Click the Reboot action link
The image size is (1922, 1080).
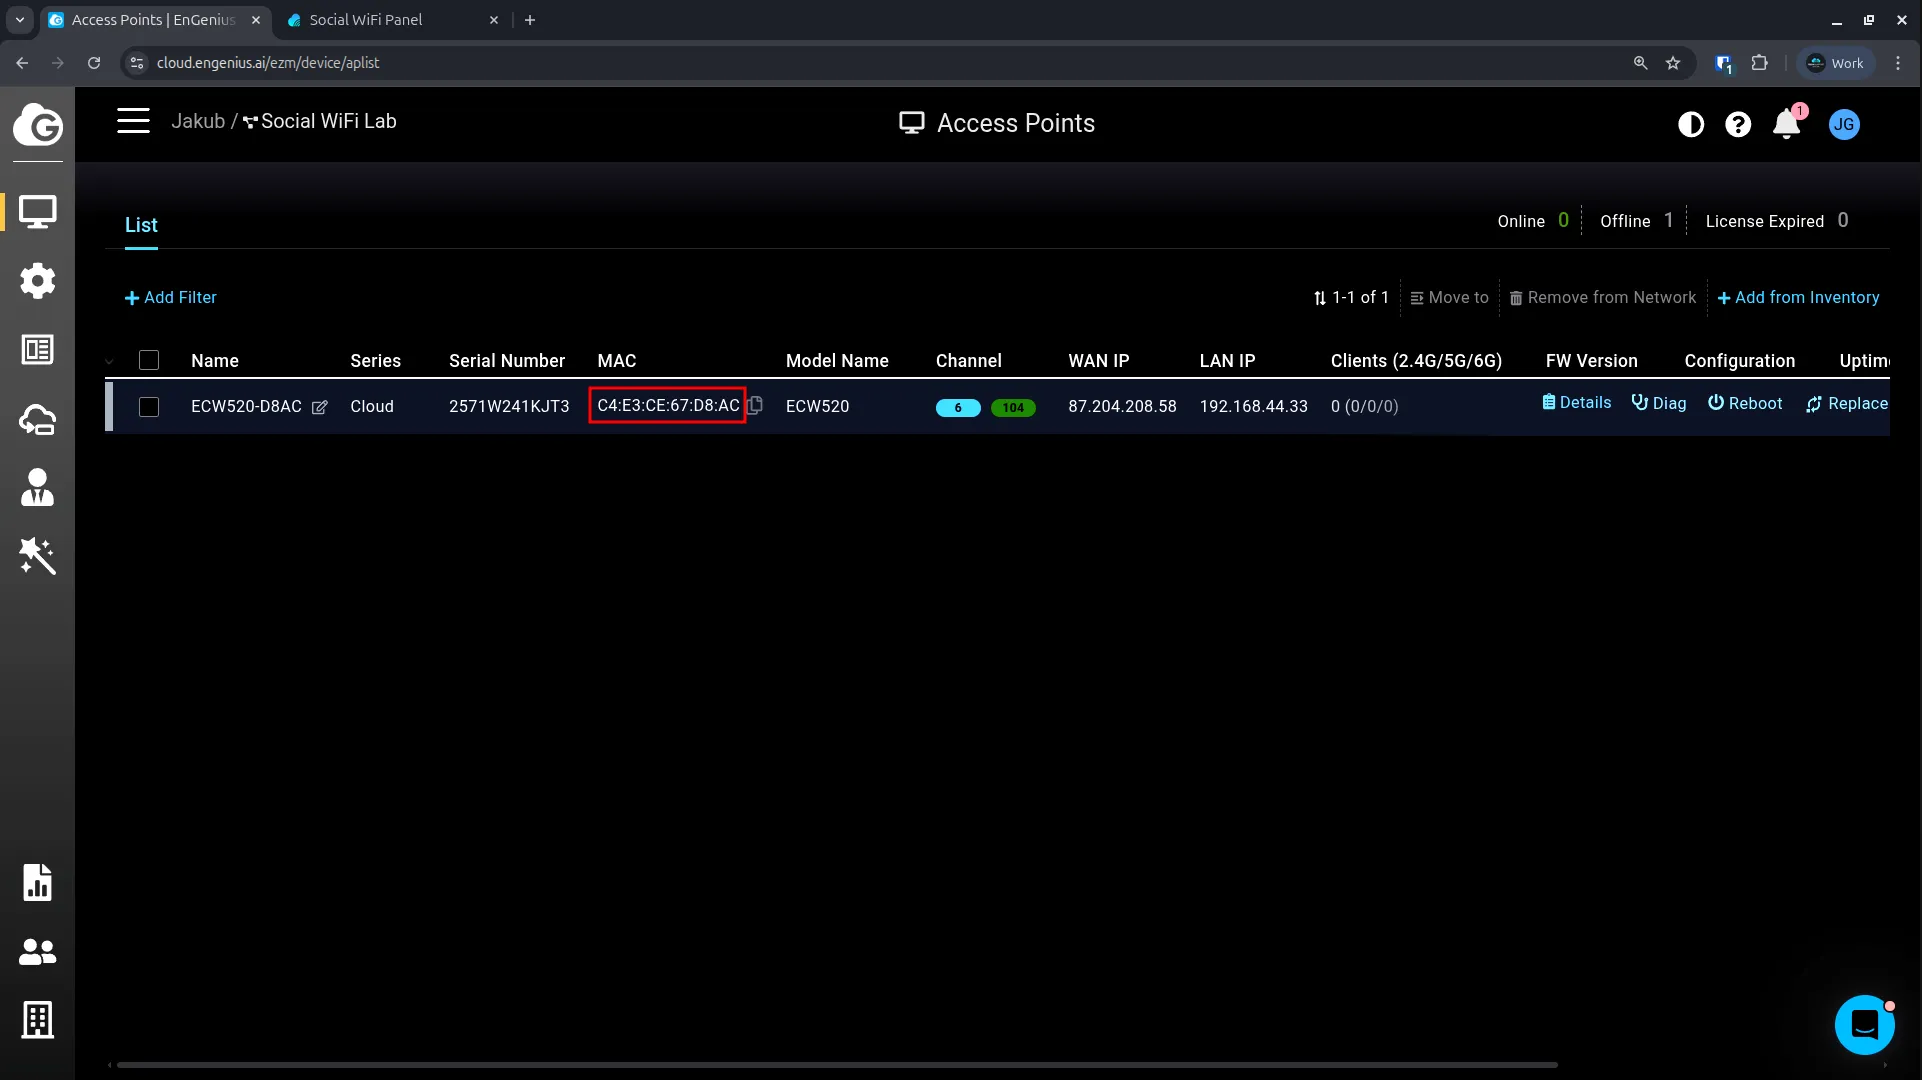coord(1745,403)
